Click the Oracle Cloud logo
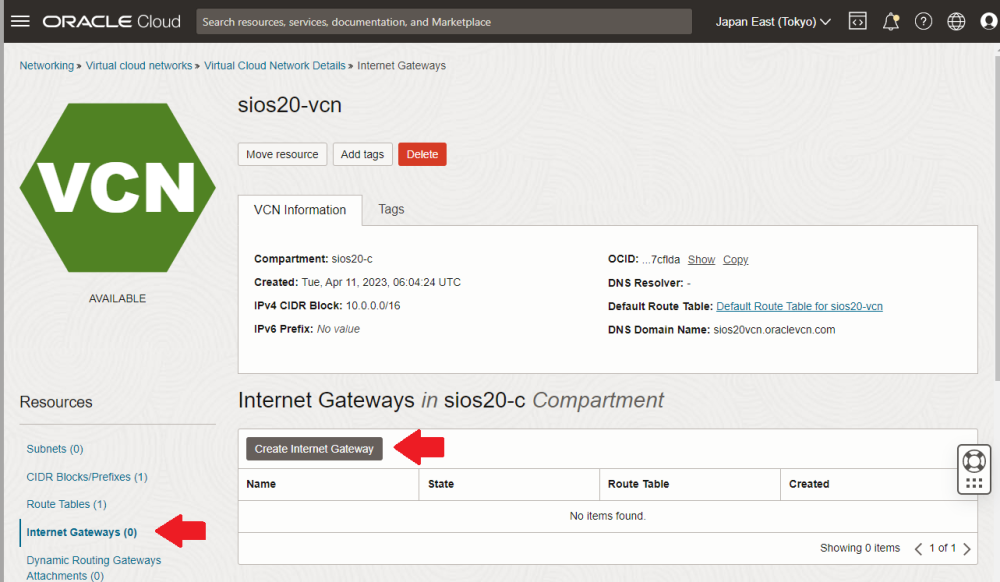The height and width of the screenshot is (582, 1000). click(x=112, y=22)
